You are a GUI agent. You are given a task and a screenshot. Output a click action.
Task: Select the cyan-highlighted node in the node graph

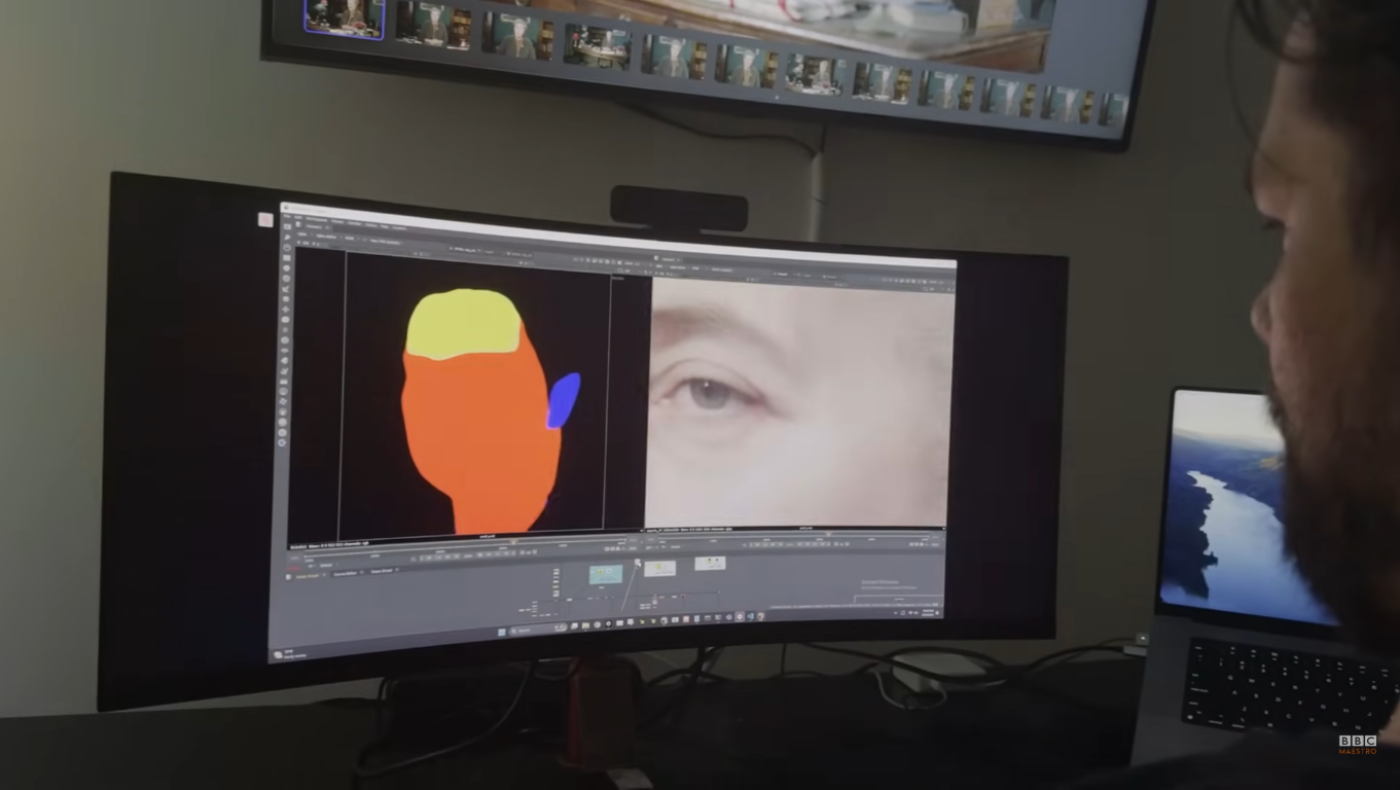point(605,573)
